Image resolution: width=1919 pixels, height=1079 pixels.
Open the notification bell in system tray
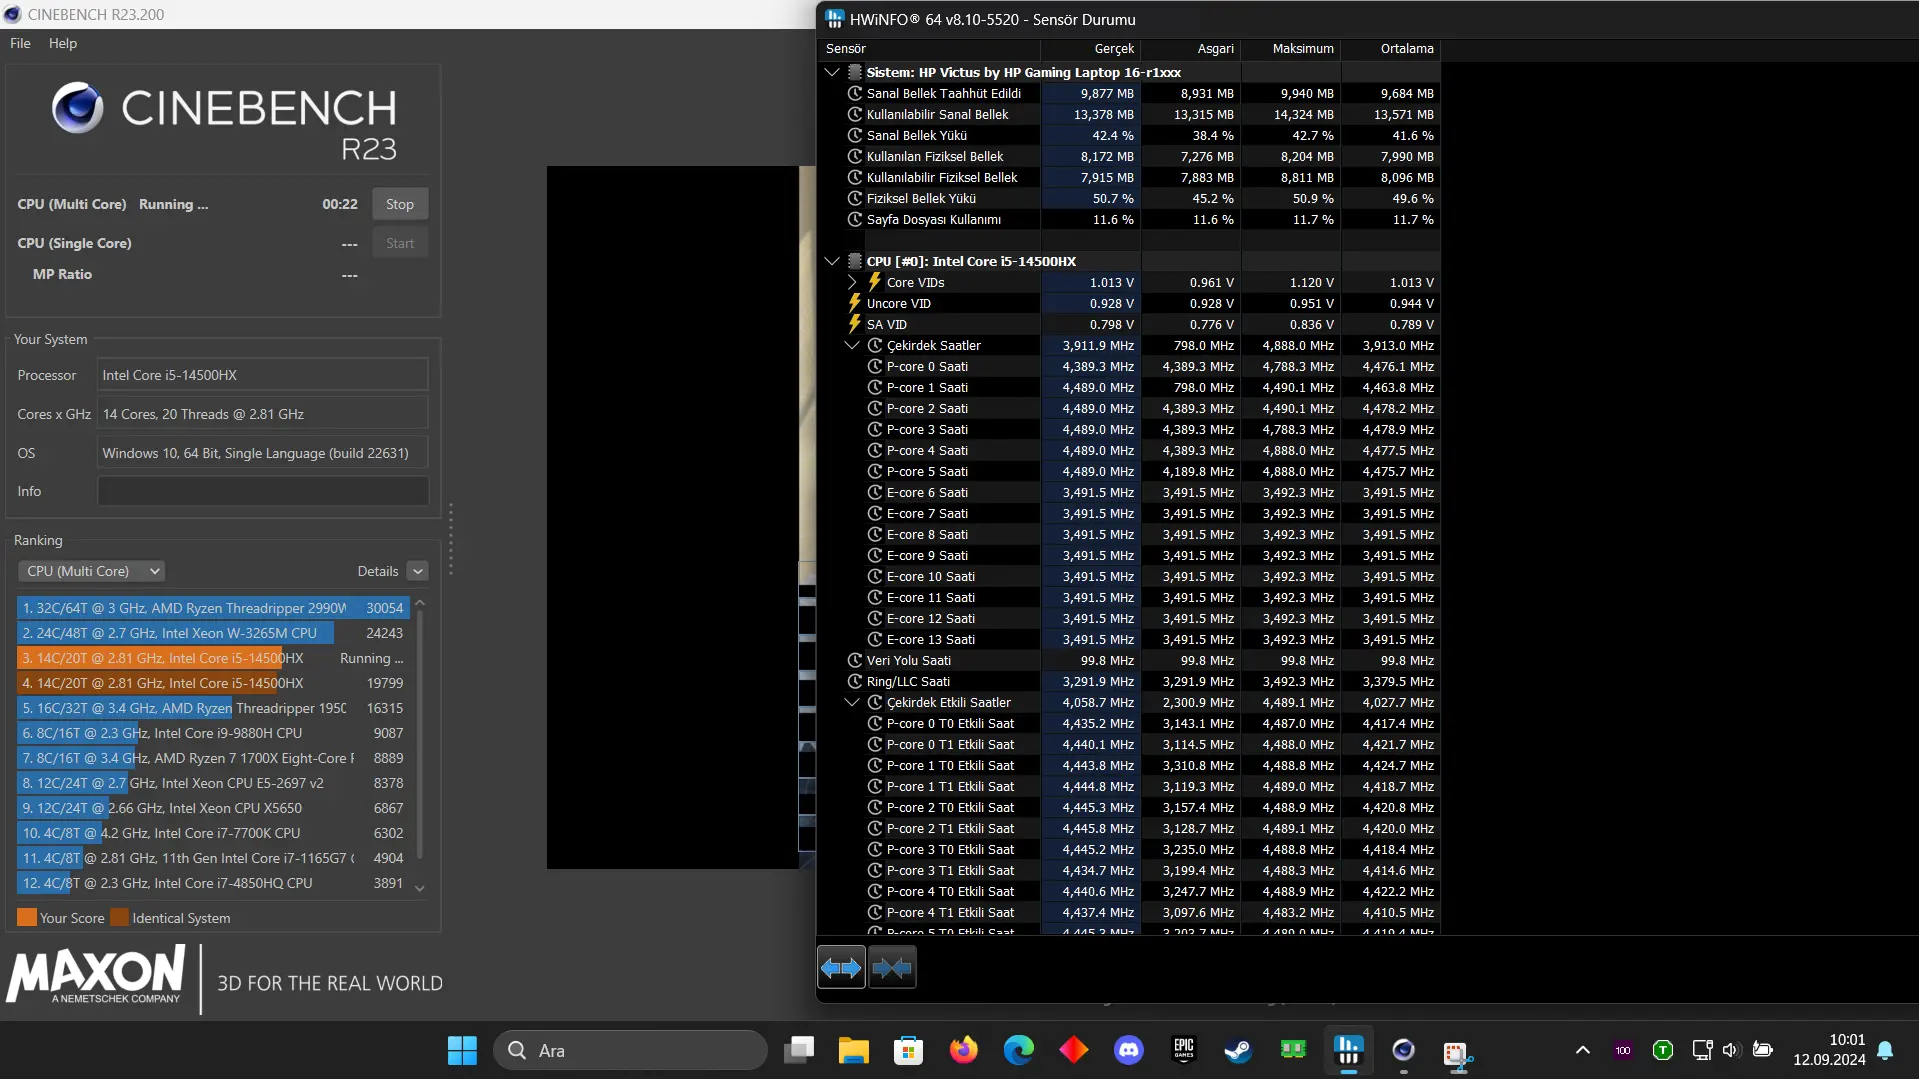click(x=1885, y=1050)
